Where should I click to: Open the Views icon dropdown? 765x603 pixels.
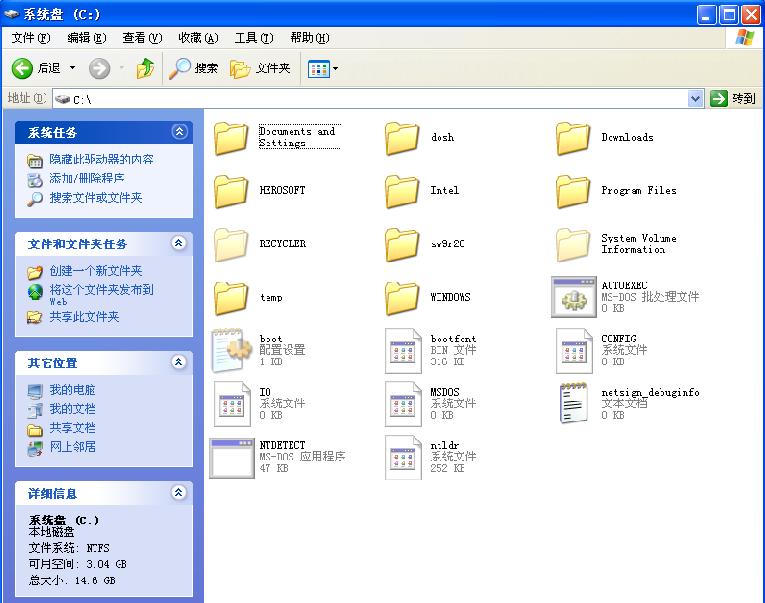[x=323, y=69]
